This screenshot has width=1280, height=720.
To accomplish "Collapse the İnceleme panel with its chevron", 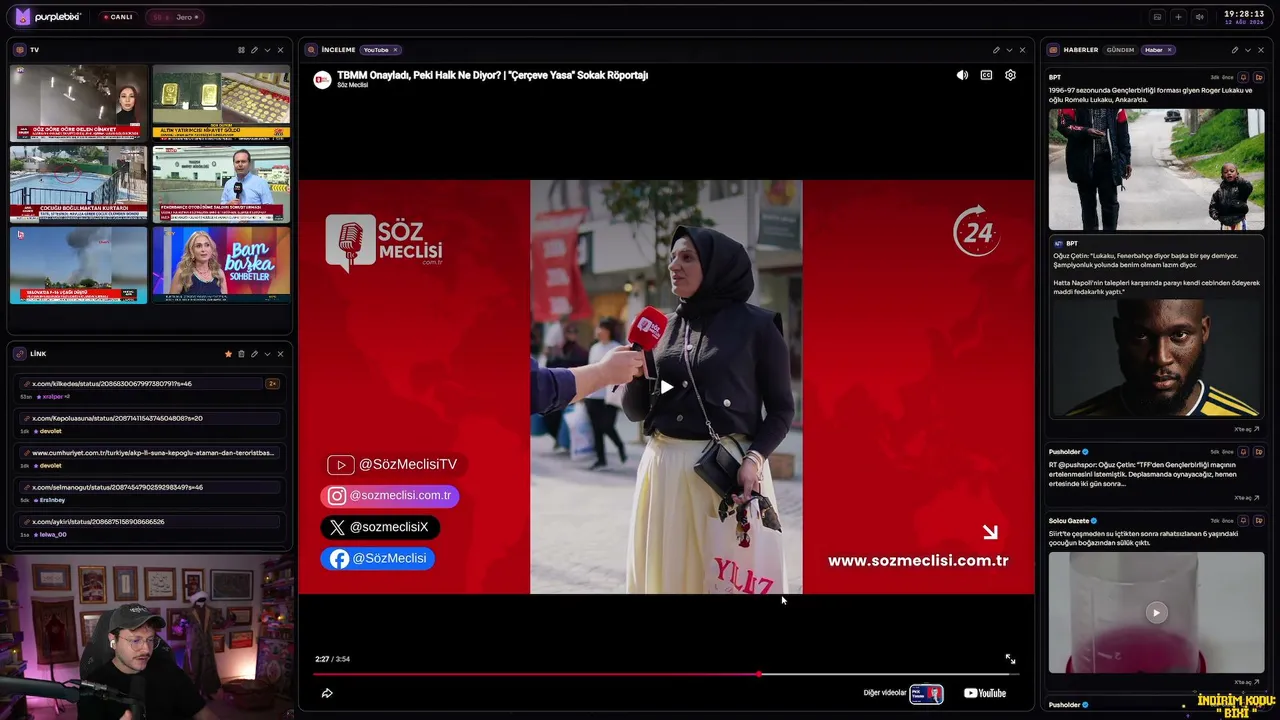I will [1009, 50].
